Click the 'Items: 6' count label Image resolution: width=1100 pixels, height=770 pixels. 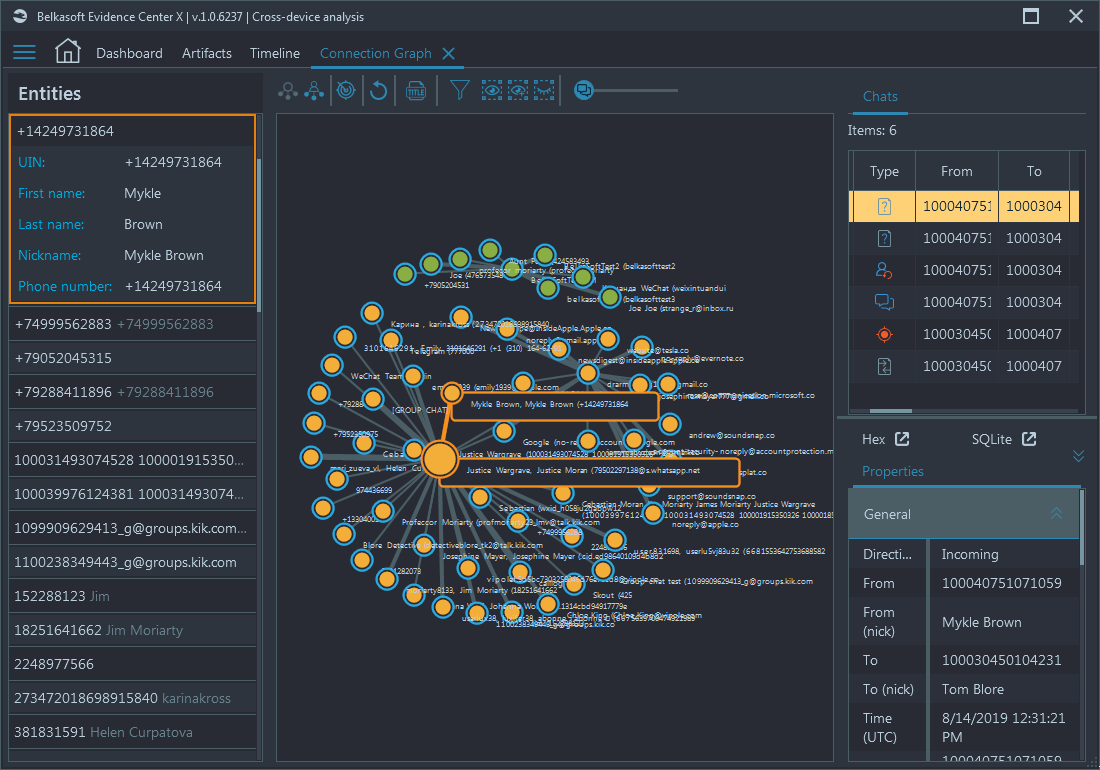tap(872, 130)
